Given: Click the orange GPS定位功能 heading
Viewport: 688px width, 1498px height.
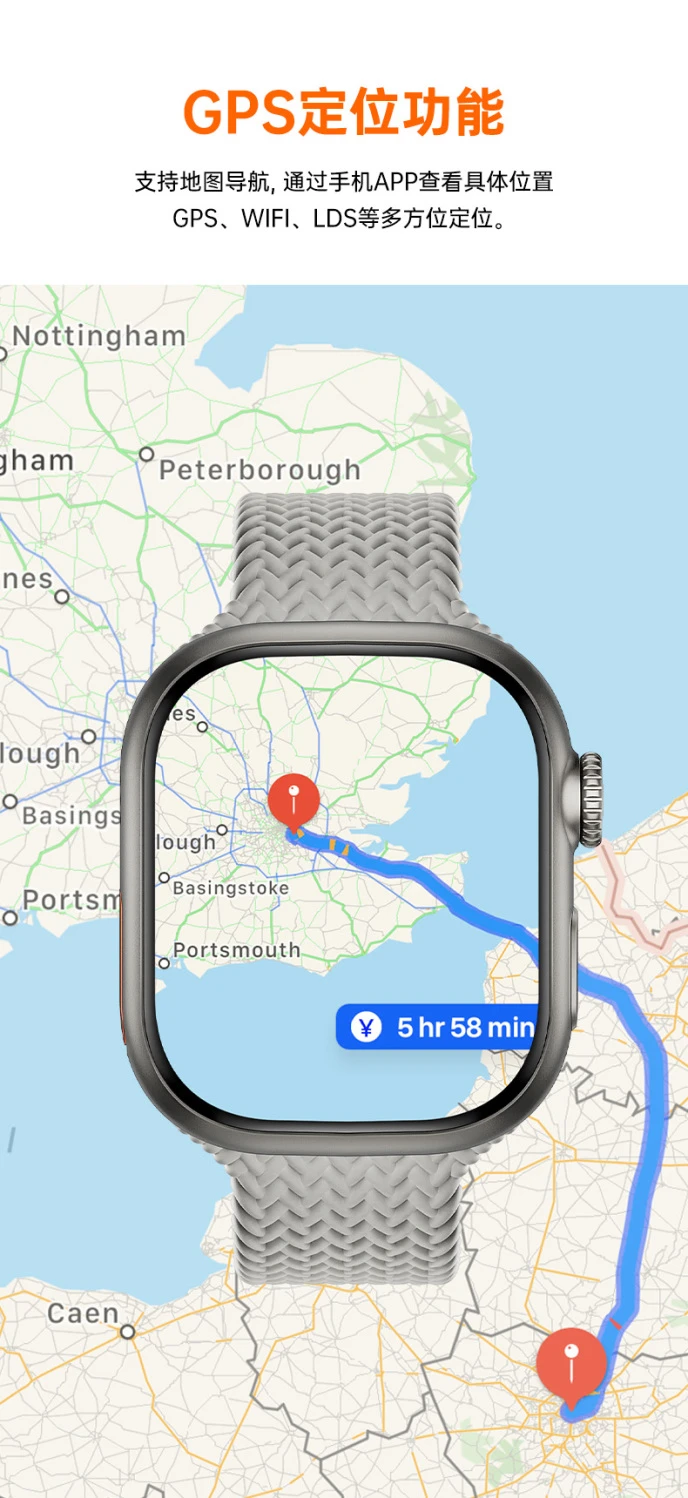Looking at the screenshot, I should [x=343, y=112].
